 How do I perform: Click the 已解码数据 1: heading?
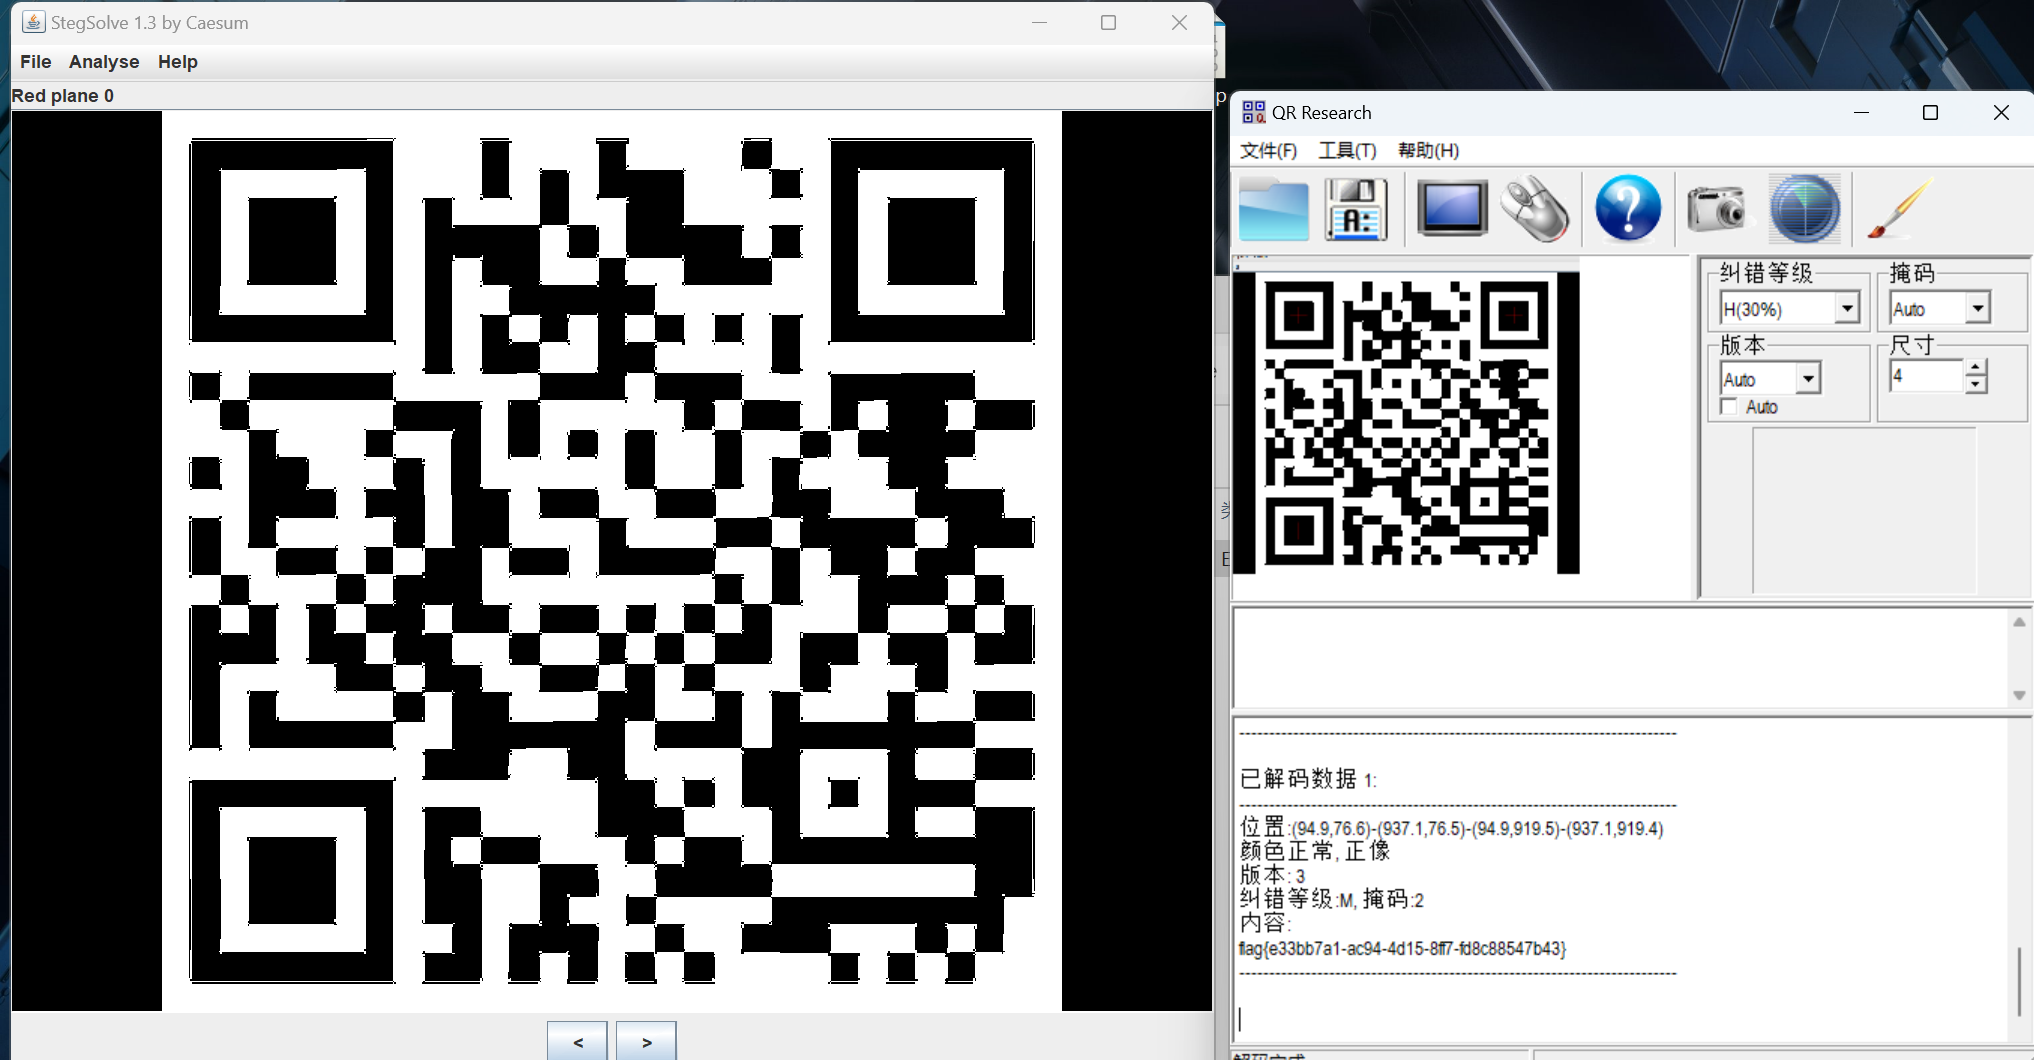(x=1308, y=779)
